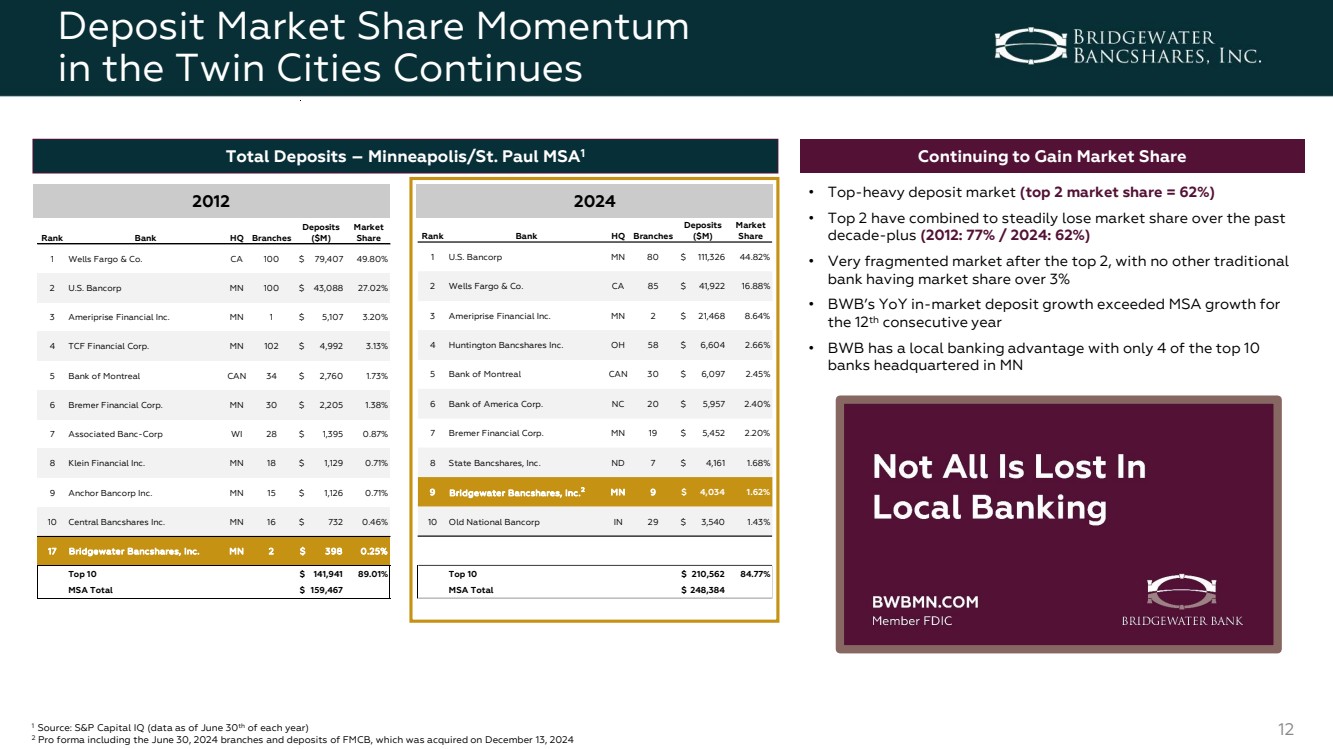Select the 'Not All Is Lost In Local Banking' headline
Image resolution: width=1333 pixels, height=749 pixels.
point(1009,487)
